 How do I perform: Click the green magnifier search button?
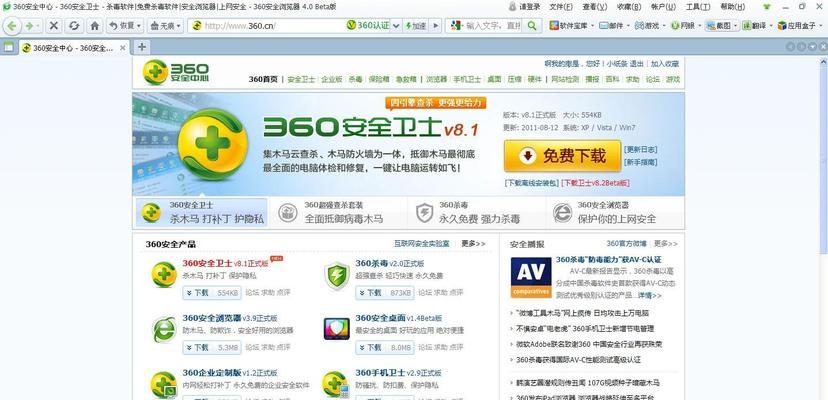[532, 25]
